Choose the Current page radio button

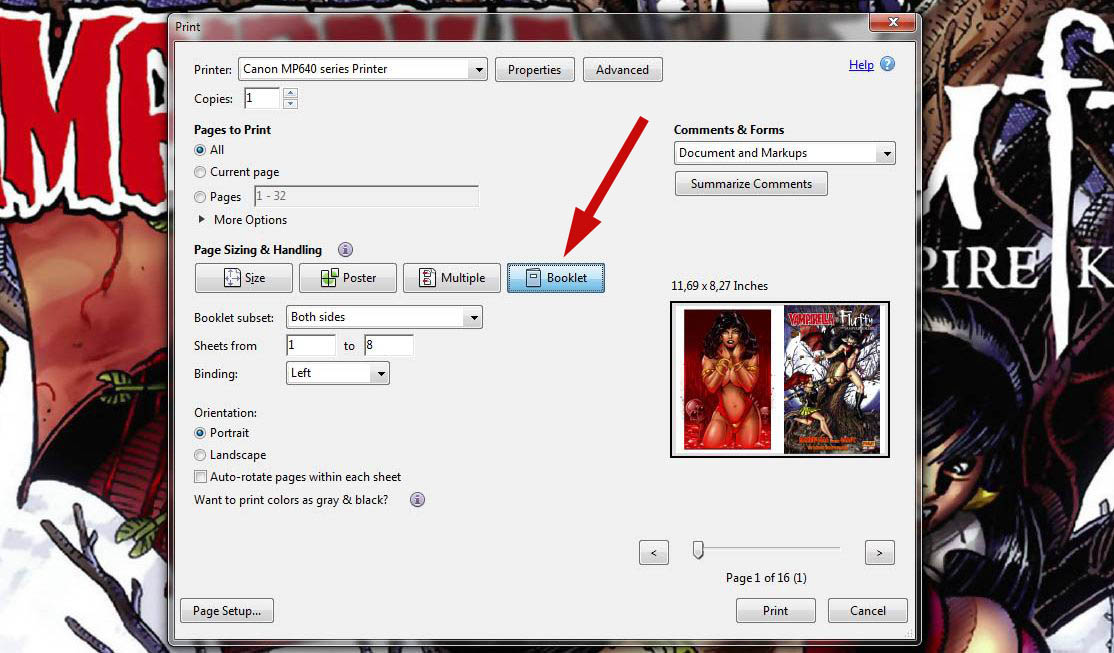click(200, 172)
